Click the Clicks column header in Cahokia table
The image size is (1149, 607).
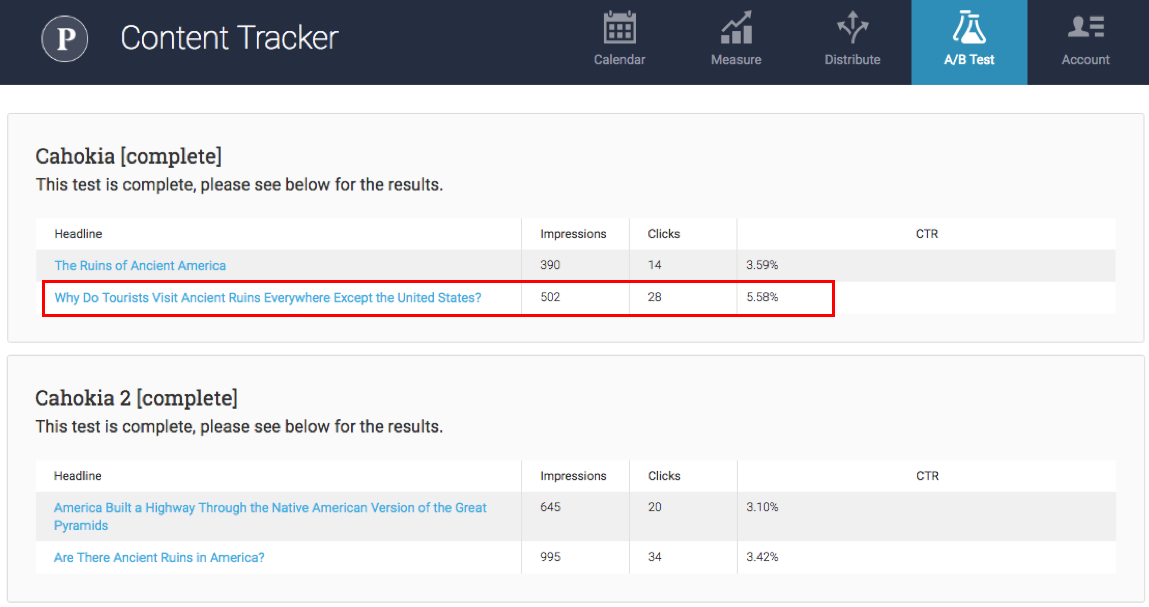pos(664,234)
